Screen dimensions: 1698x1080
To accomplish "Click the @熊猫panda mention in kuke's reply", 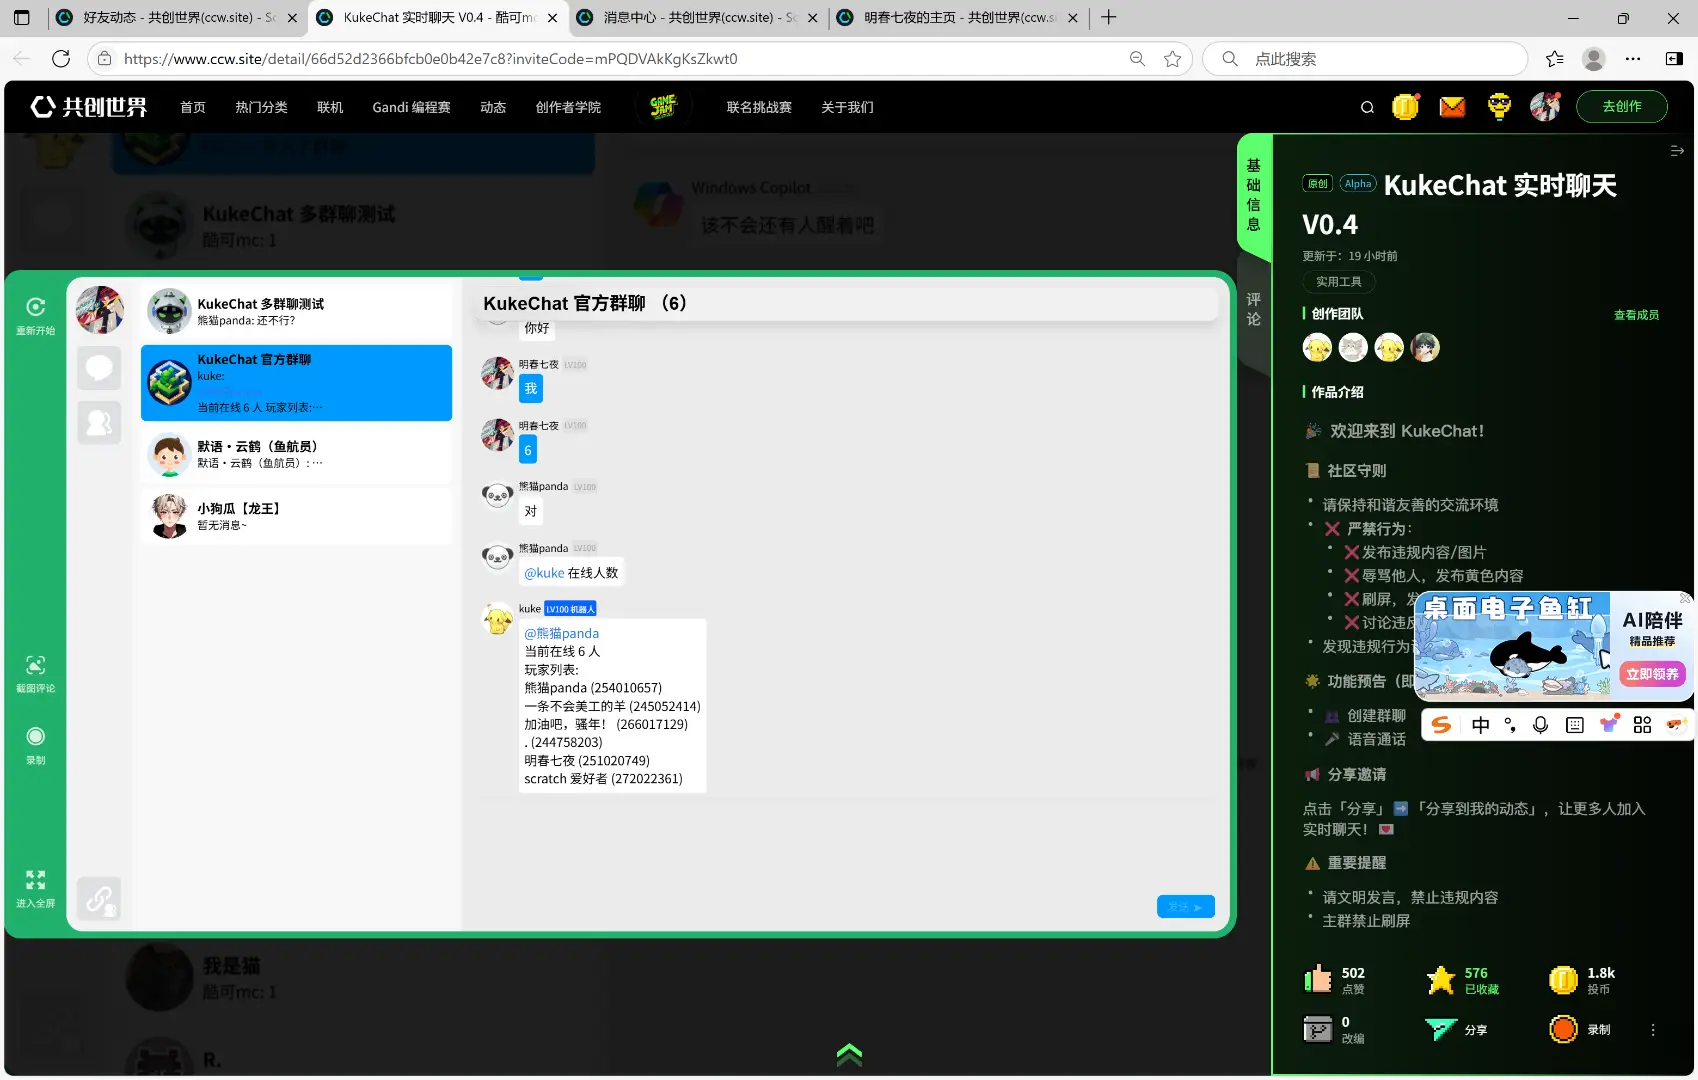I will 562,633.
